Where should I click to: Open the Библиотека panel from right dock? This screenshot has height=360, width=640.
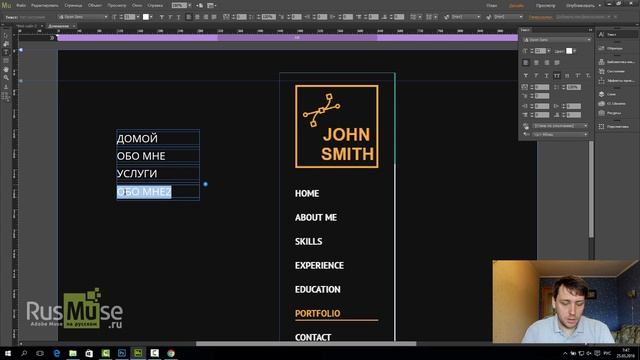click(x=616, y=62)
